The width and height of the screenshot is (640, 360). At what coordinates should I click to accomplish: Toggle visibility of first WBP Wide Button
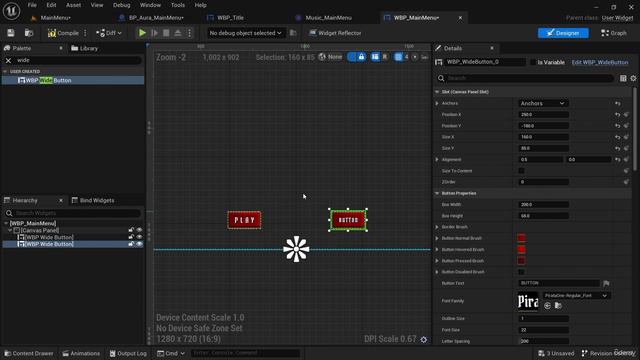[139, 237]
